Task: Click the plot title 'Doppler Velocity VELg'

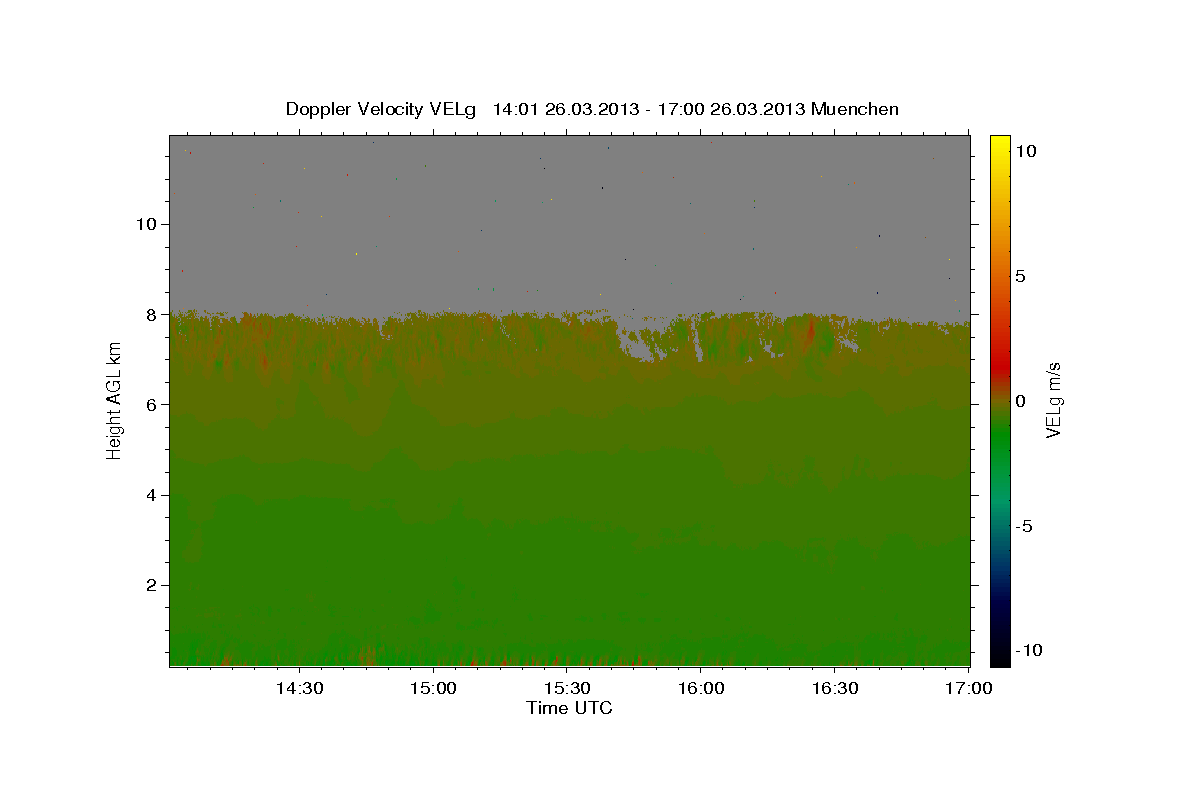Action: point(381,109)
